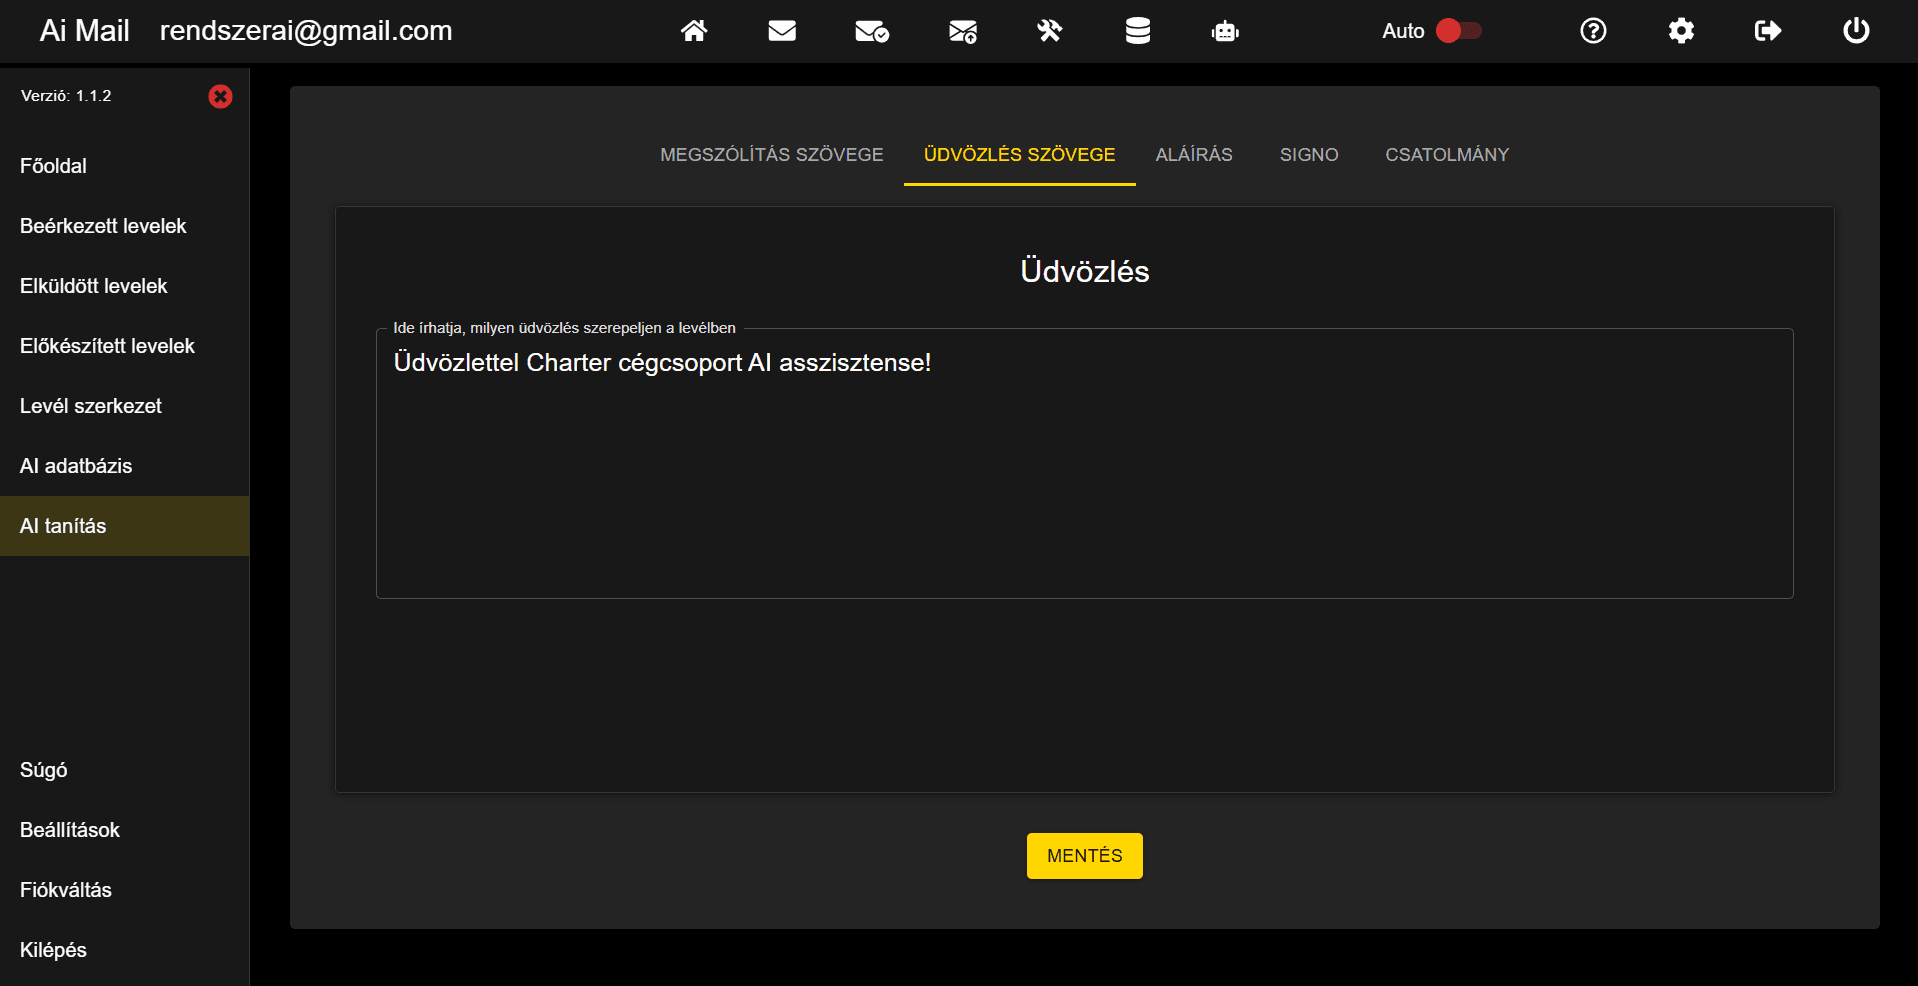
Task: Open the settings gear icon
Action: pyautogui.click(x=1681, y=31)
